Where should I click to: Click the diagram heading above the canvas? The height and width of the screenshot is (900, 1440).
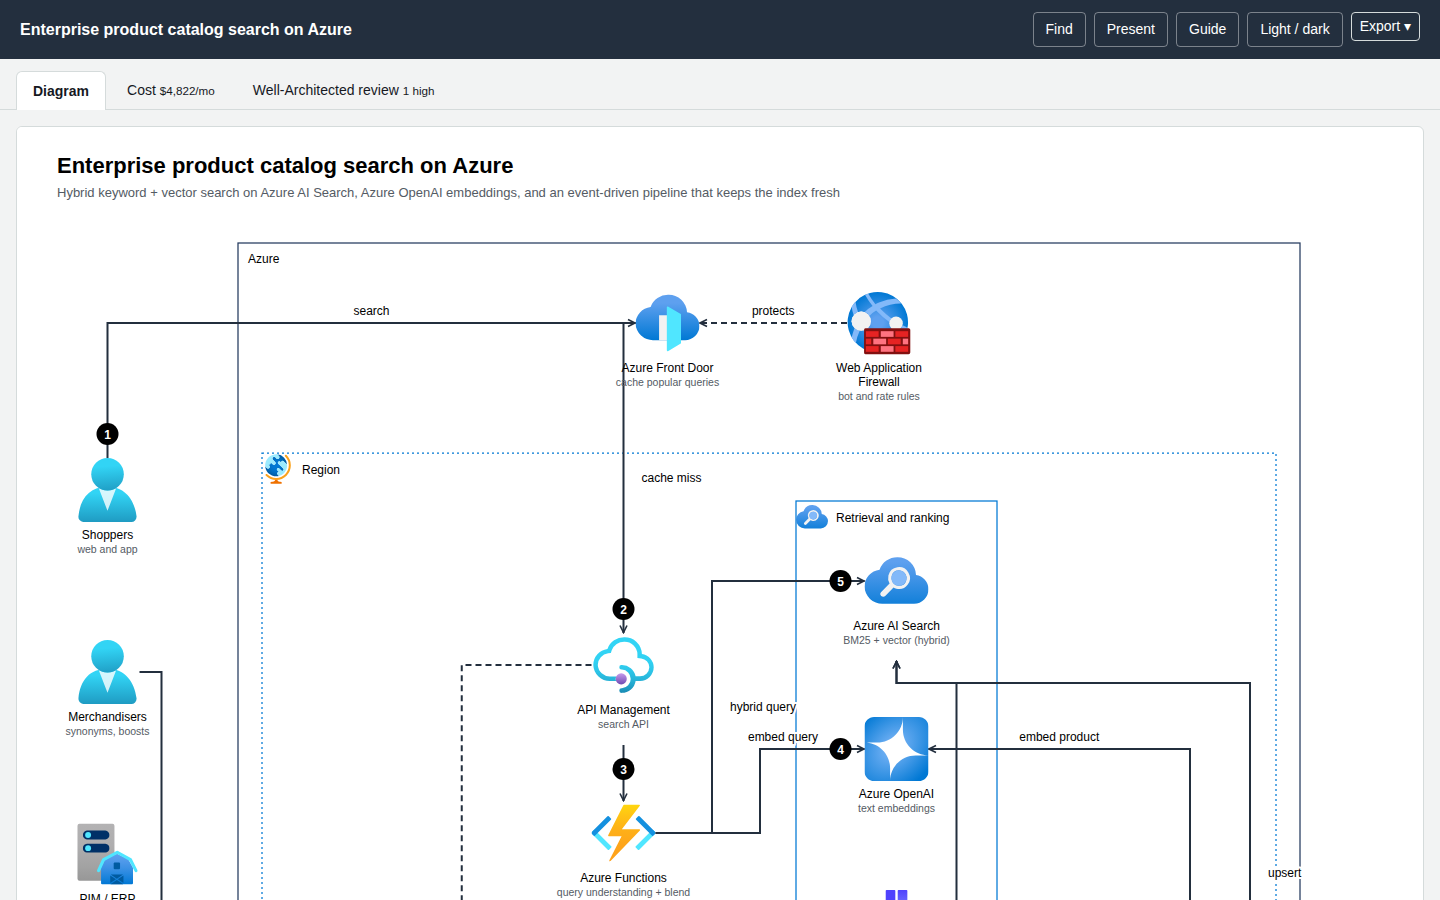click(285, 166)
